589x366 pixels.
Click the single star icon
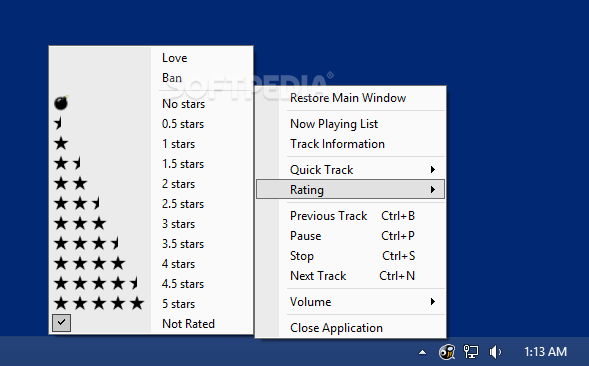61,143
